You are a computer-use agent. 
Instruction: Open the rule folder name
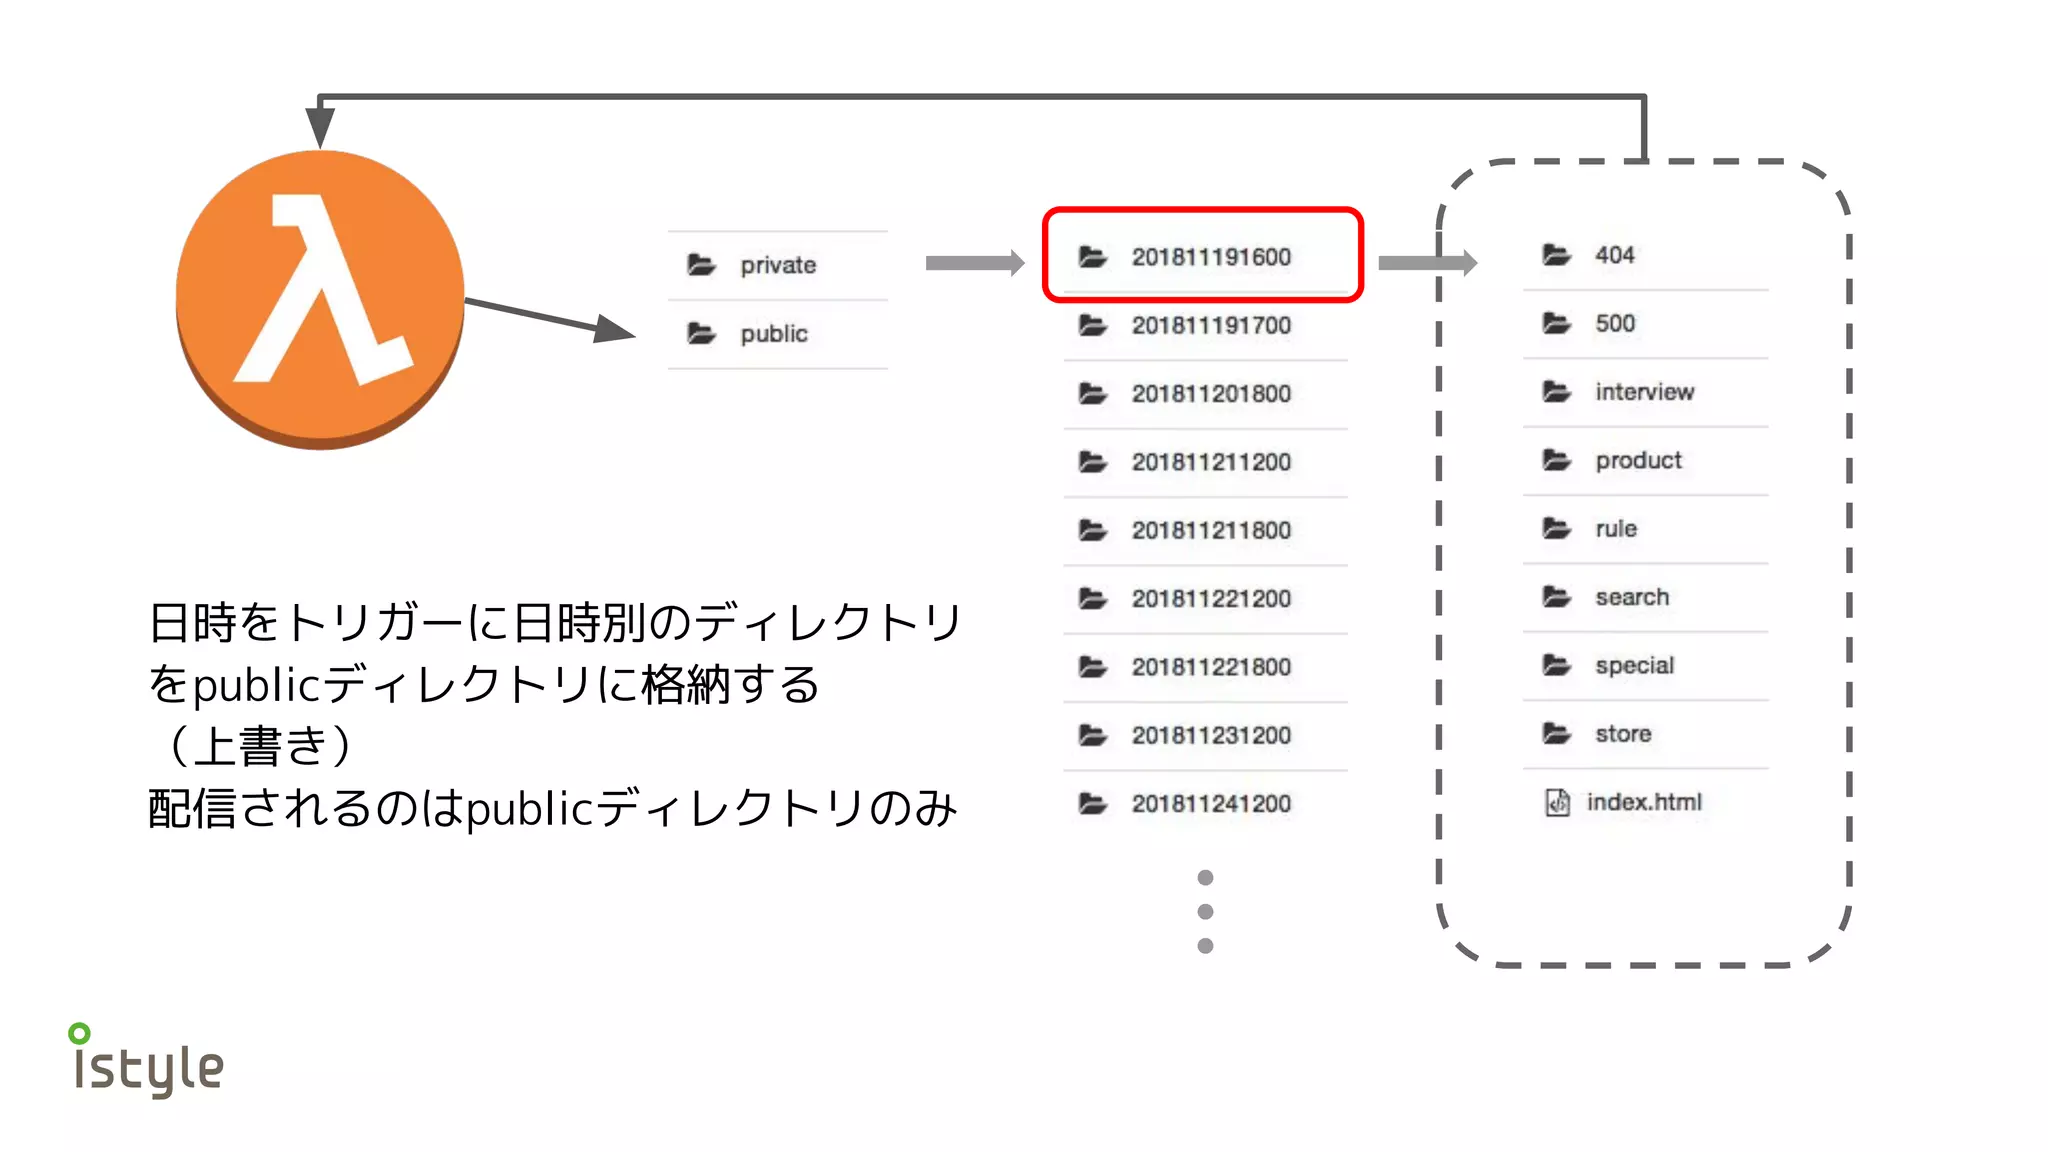pos(1615,528)
